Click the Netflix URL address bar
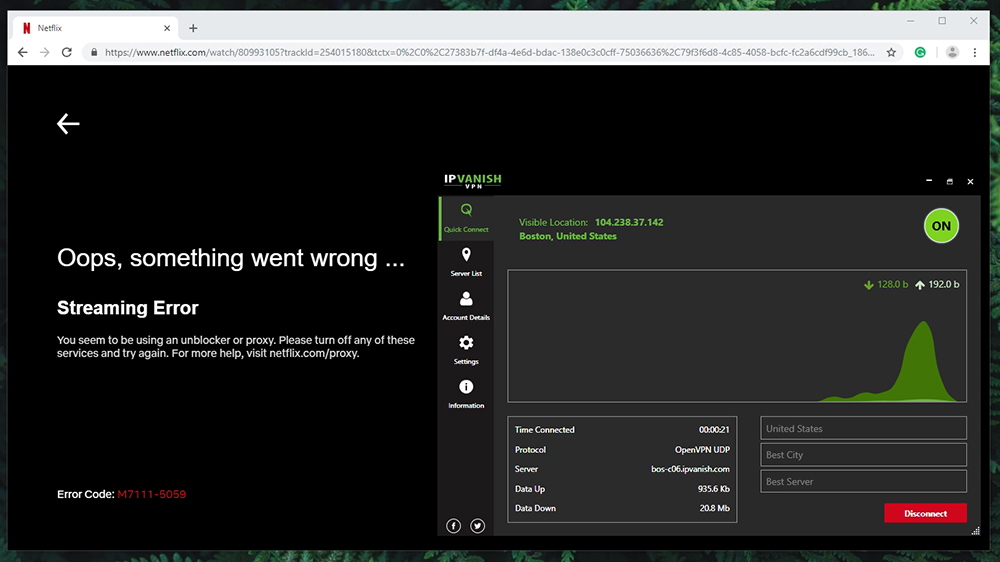The image size is (1000, 562). tap(490, 52)
